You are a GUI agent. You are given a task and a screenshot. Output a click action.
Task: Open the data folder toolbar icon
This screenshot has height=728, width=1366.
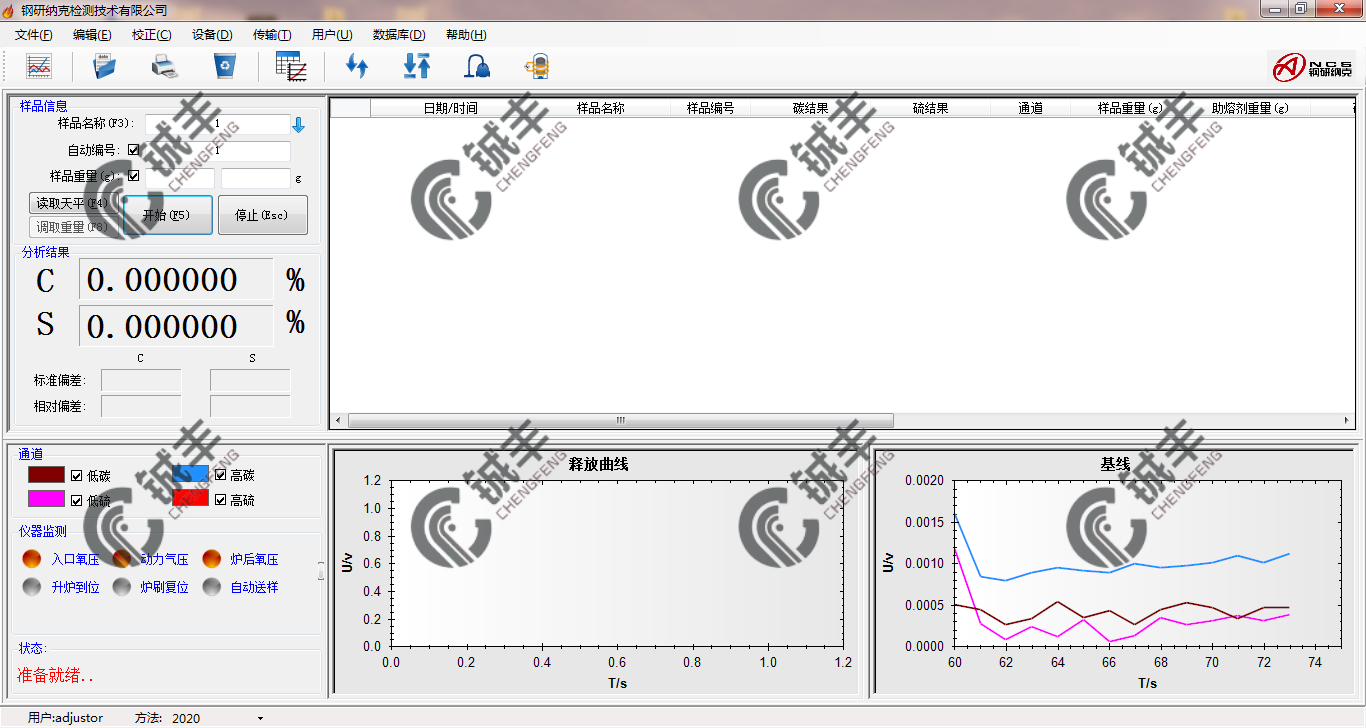pyautogui.click(x=104, y=67)
